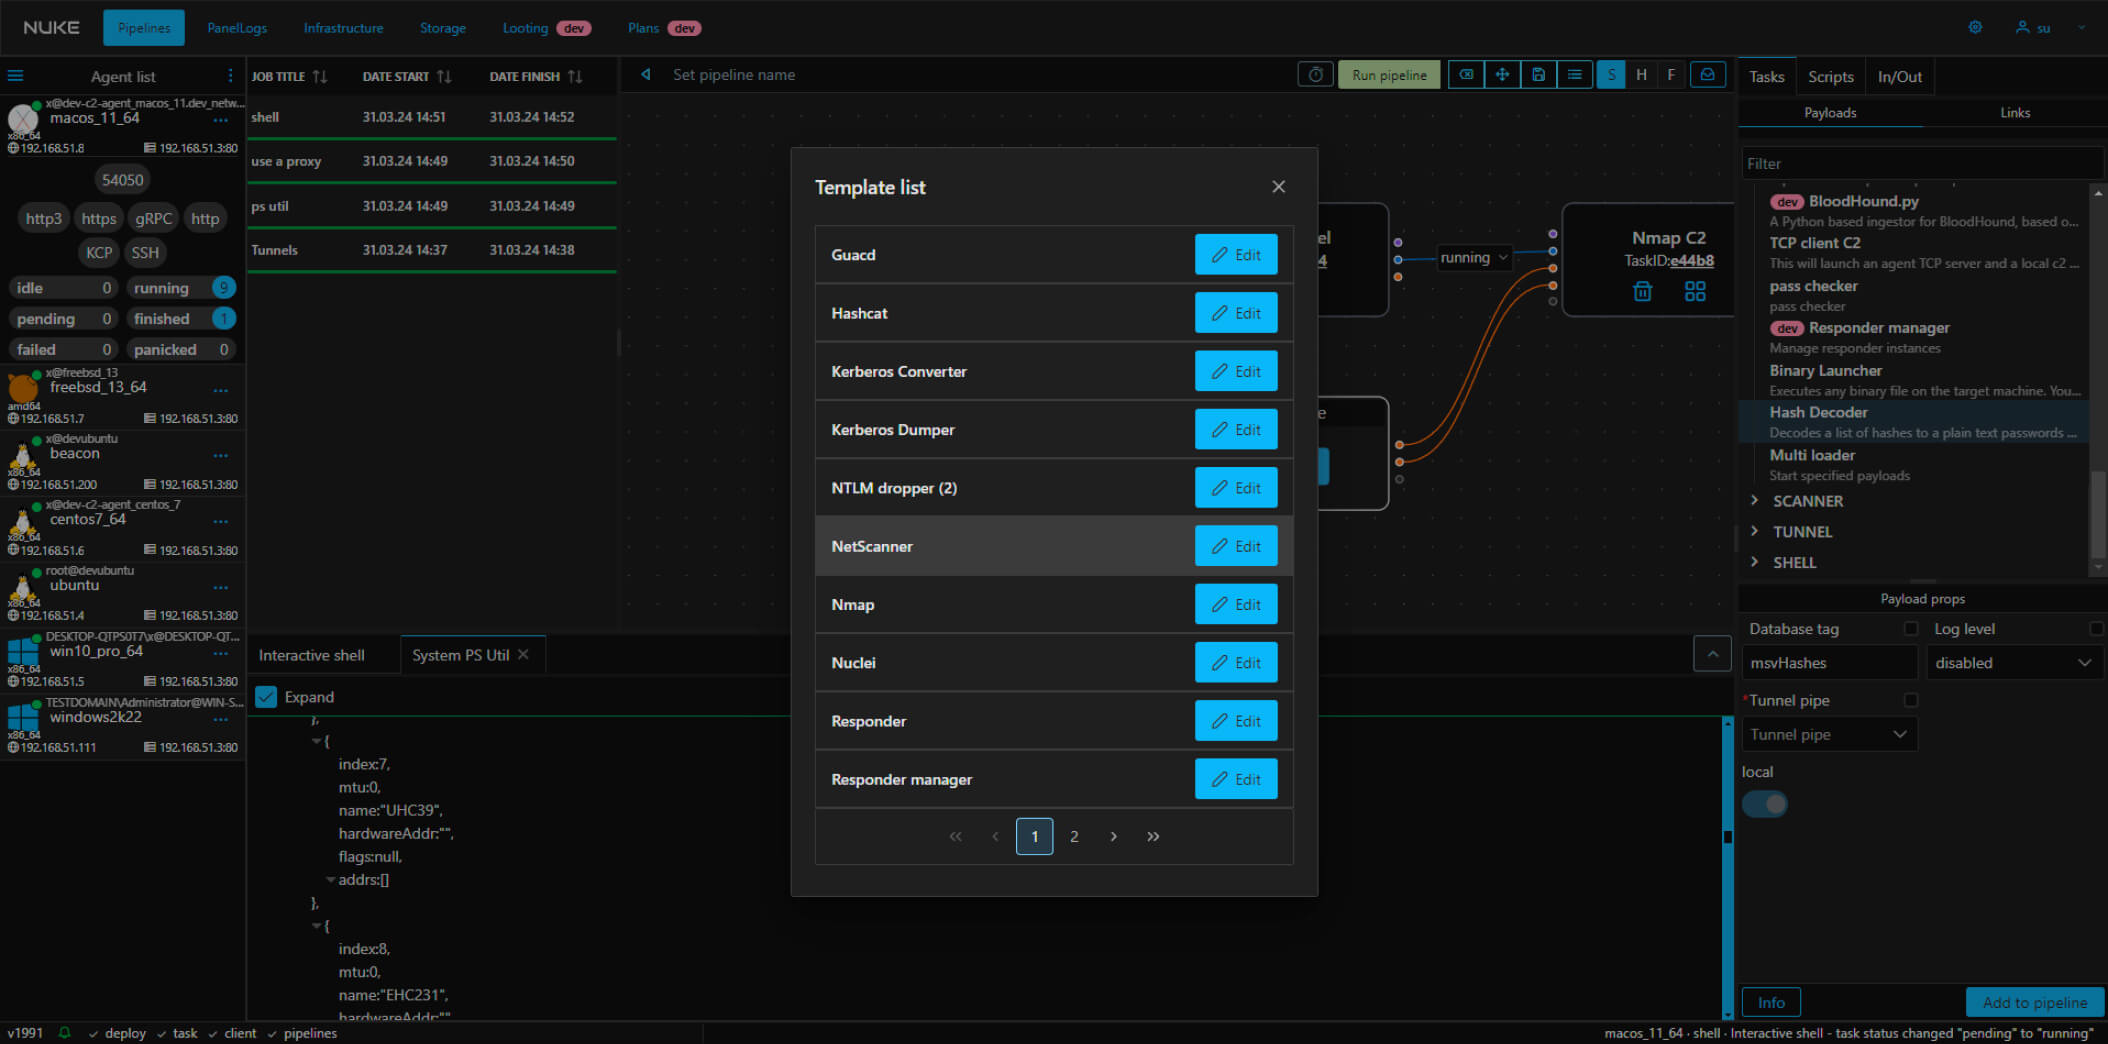Open the Log level disabled dropdown
Screen dimensions: 2108x1044
pos(2013,663)
